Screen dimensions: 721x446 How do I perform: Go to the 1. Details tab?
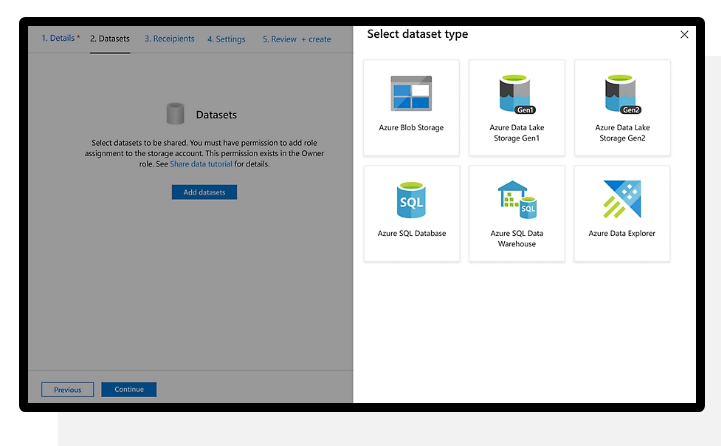(60, 39)
